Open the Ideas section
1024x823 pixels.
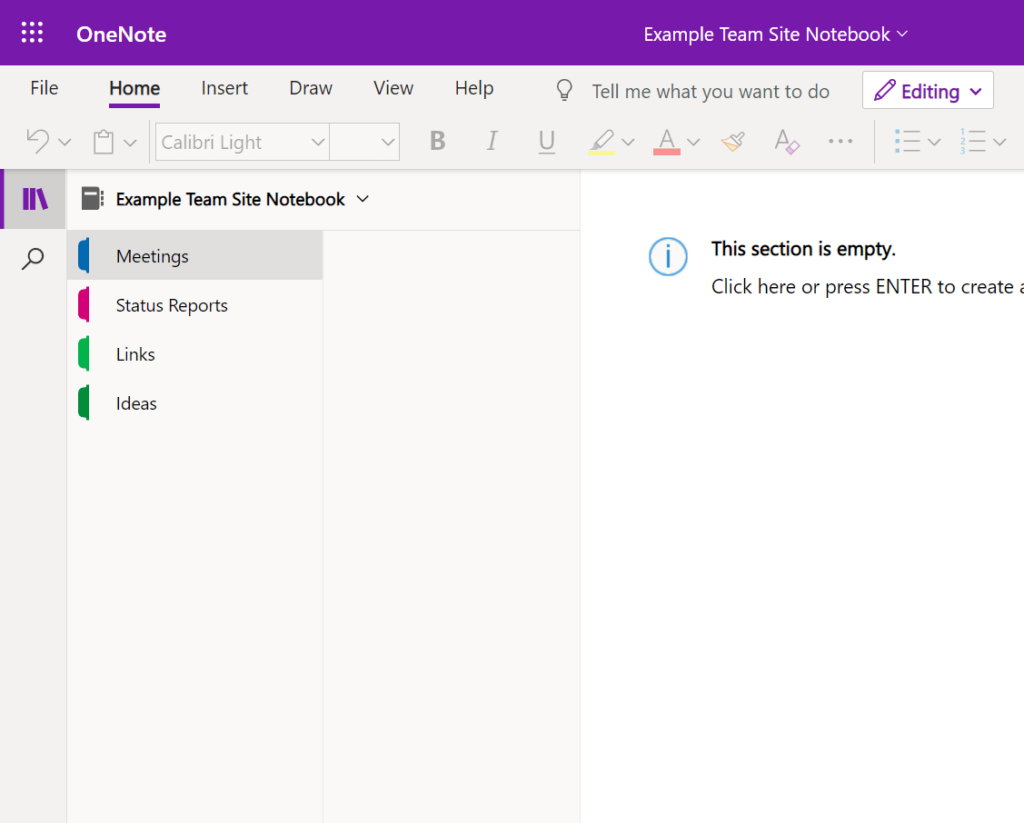[195, 402]
